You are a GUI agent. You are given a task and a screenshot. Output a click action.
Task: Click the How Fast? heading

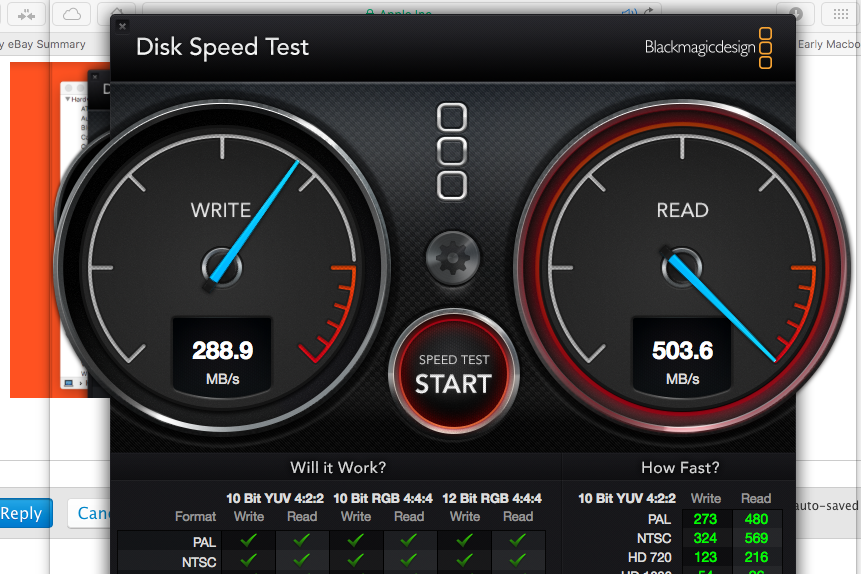tap(680, 467)
